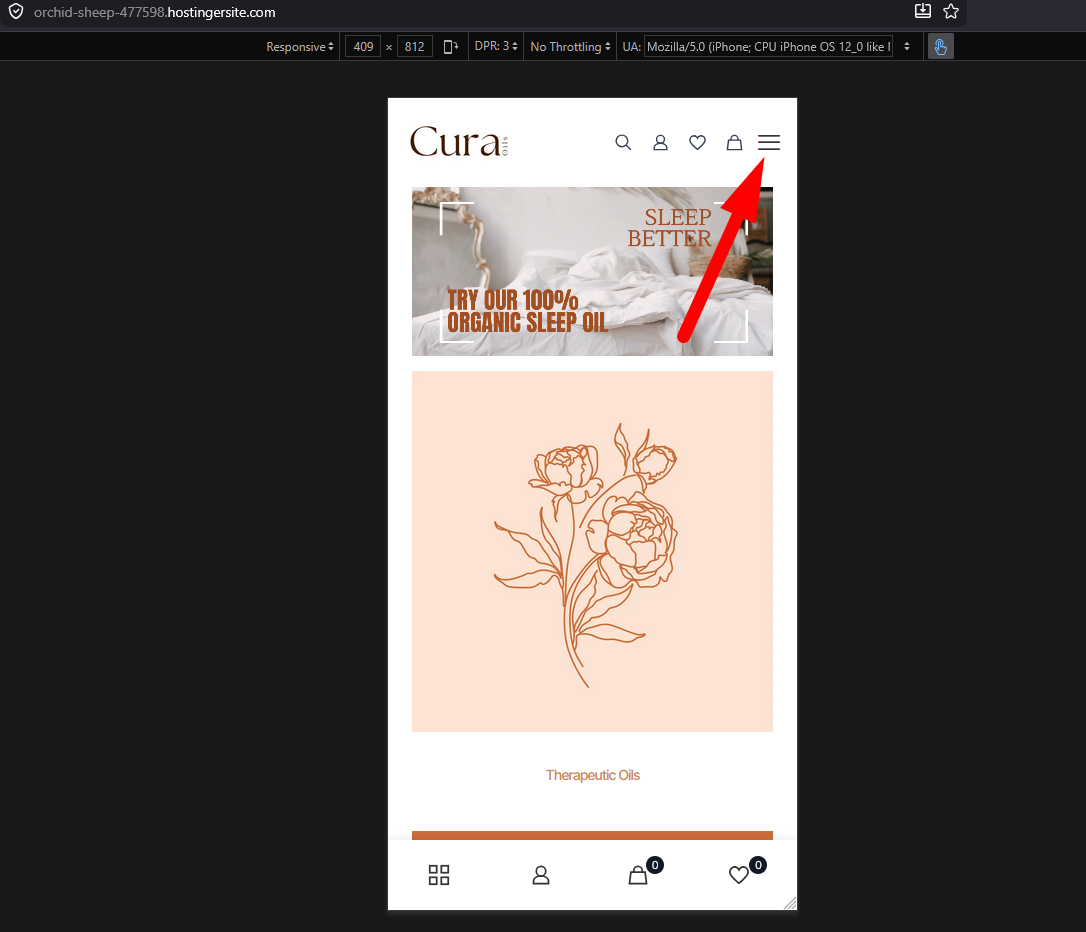
Task: Open the shopping bag icon in header
Action: [734, 143]
